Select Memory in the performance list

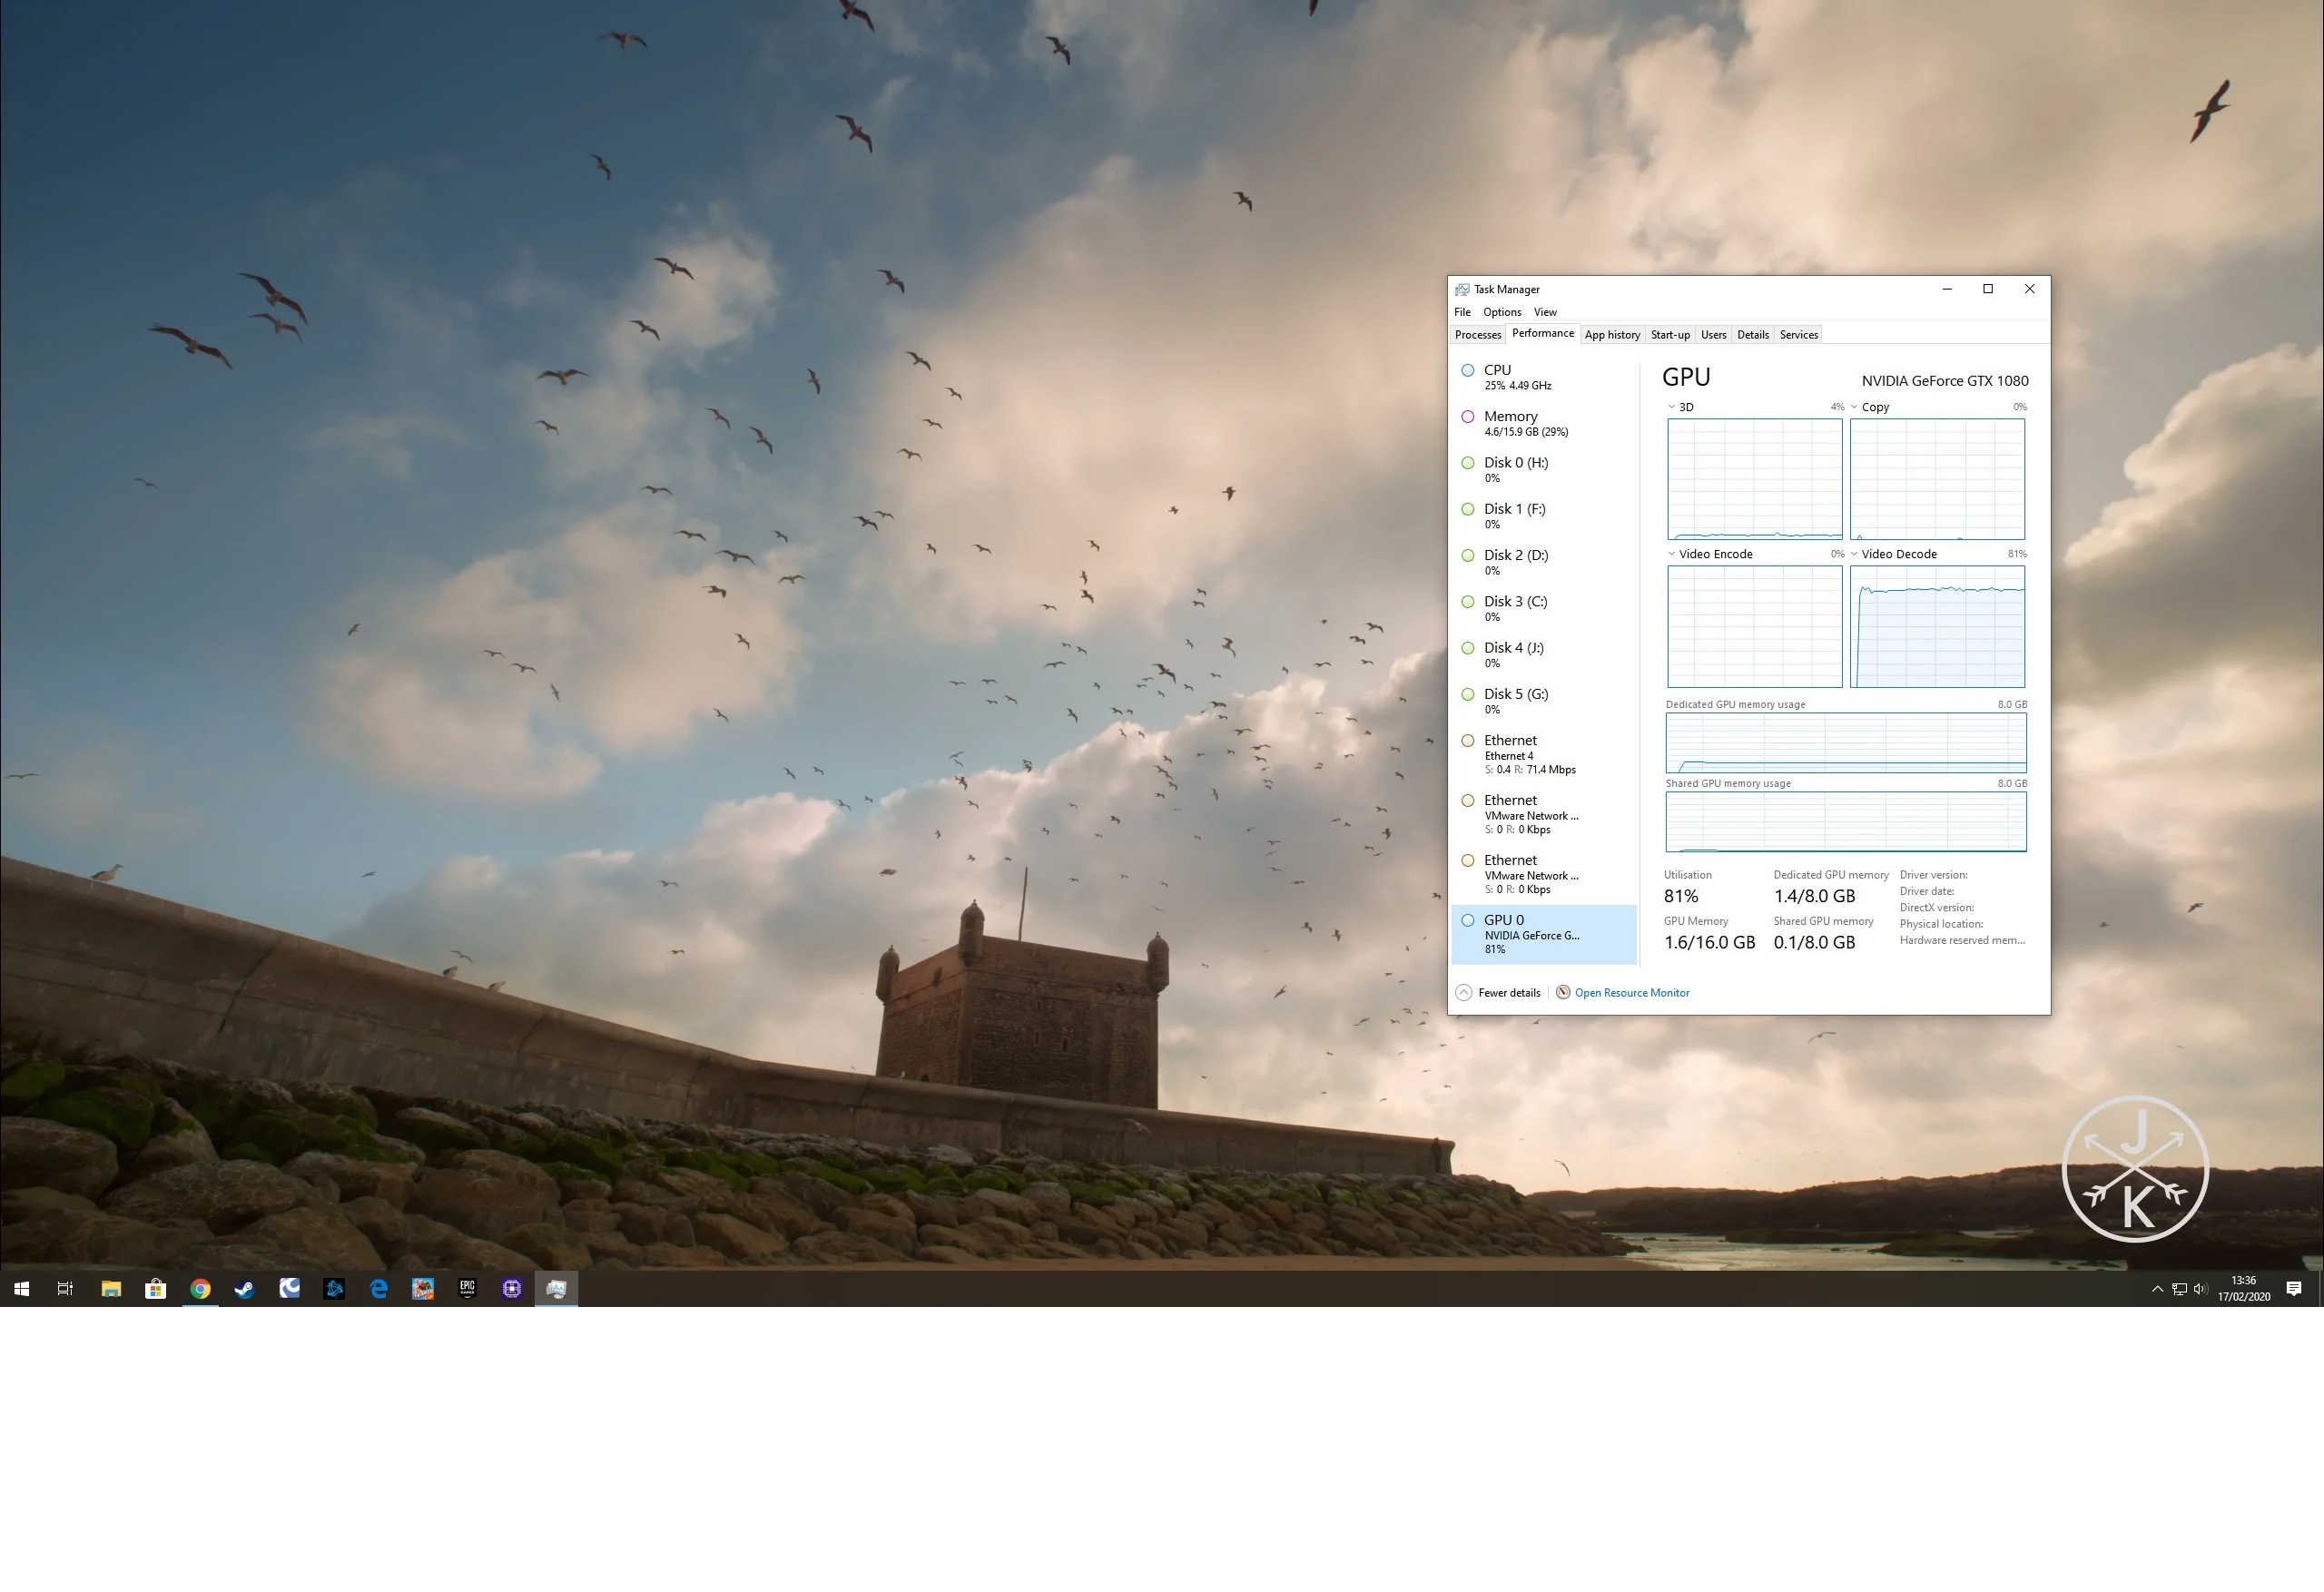(1544, 423)
